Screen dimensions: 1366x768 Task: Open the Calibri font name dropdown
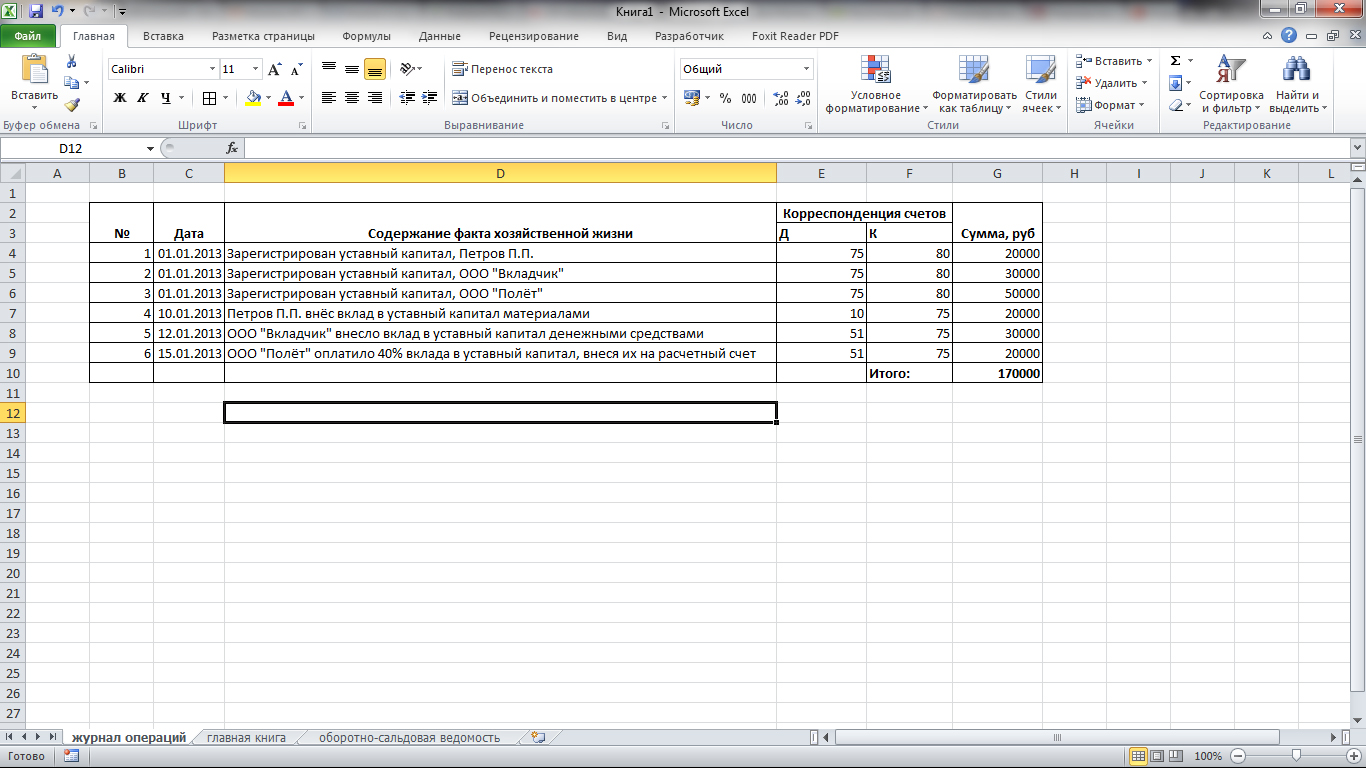tap(212, 69)
